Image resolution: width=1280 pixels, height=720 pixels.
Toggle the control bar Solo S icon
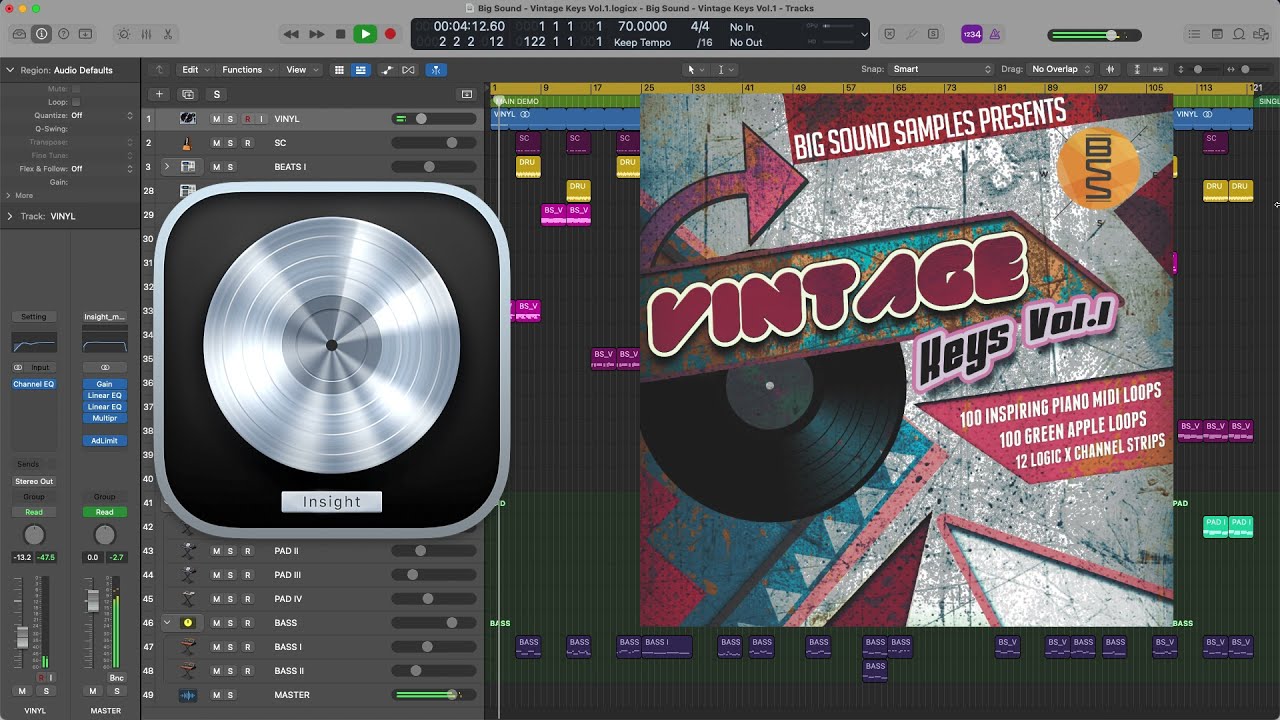click(933, 34)
